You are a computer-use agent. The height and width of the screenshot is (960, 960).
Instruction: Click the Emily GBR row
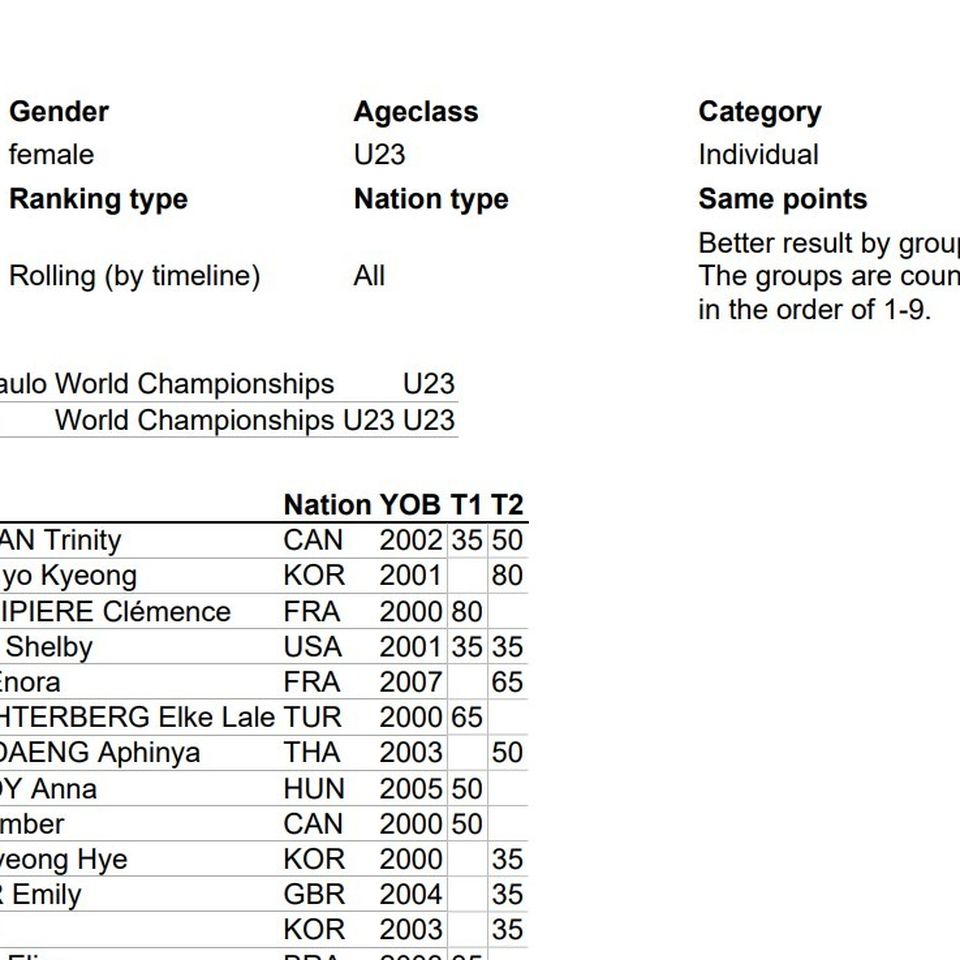[x=264, y=894]
